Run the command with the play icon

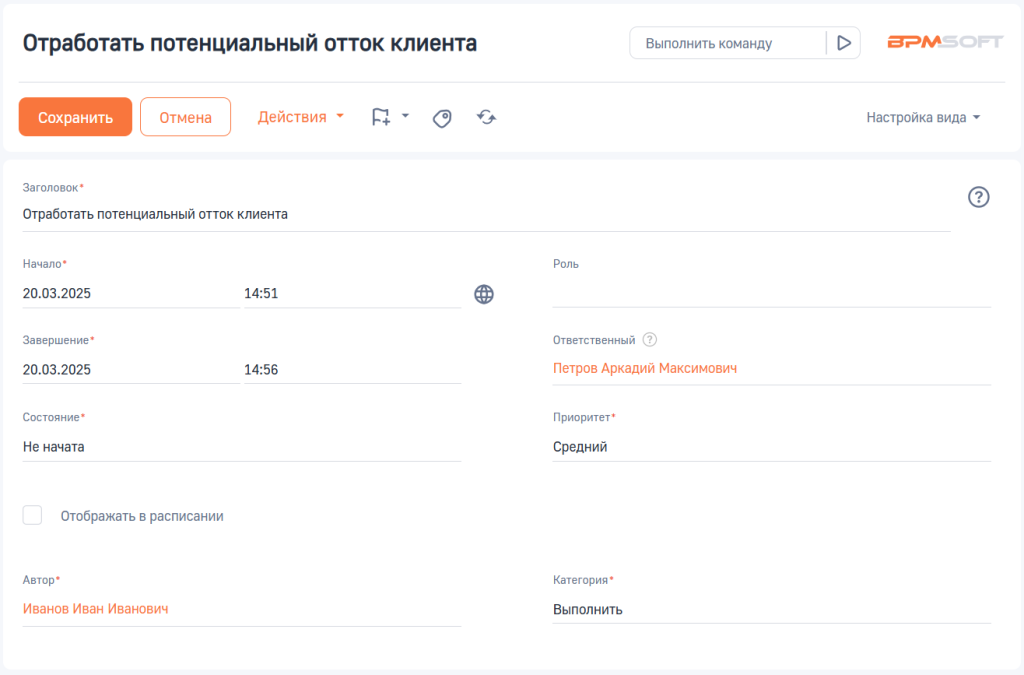[x=843, y=42]
